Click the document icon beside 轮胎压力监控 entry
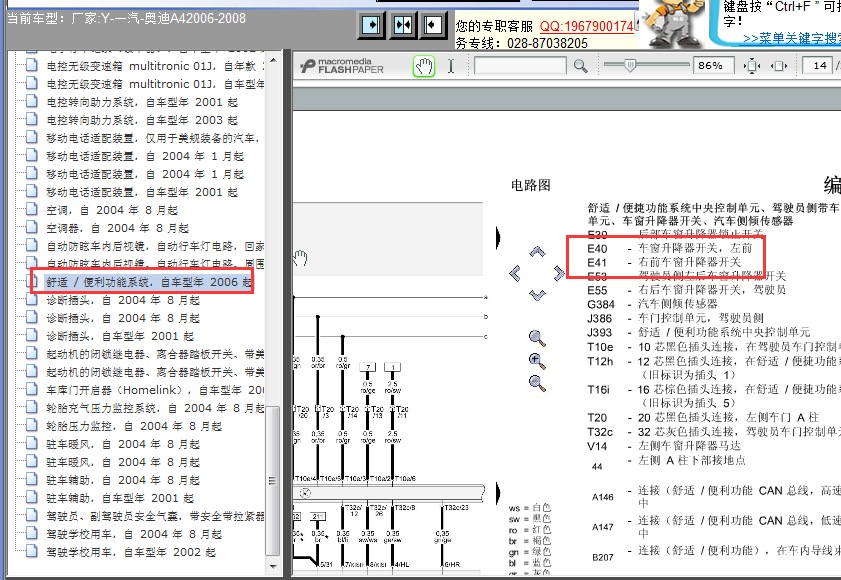The image size is (841, 580). point(32,425)
